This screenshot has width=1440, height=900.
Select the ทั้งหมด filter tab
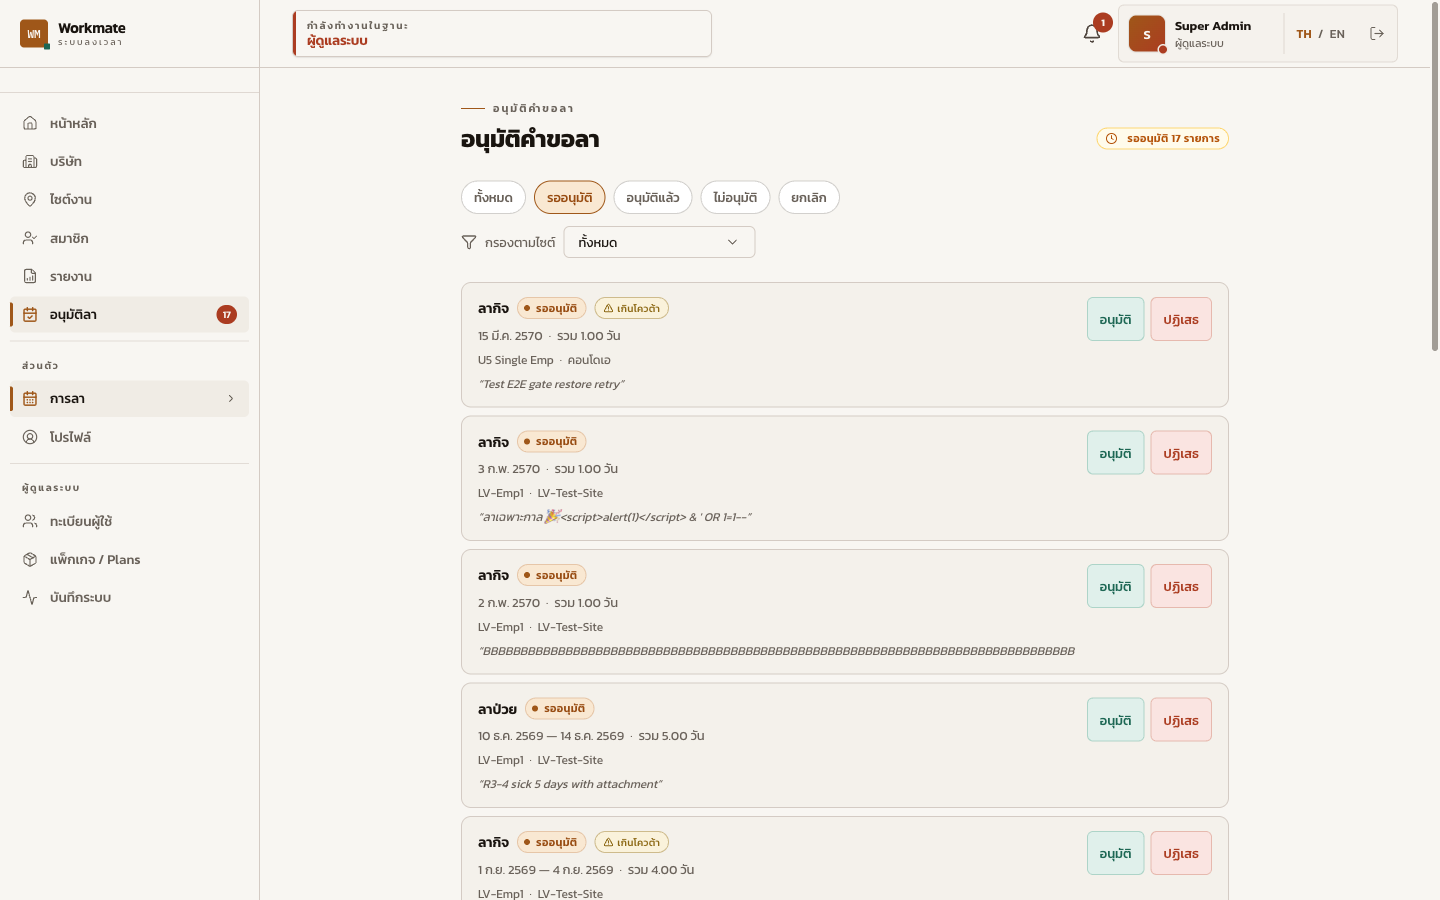tap(493, 197)
